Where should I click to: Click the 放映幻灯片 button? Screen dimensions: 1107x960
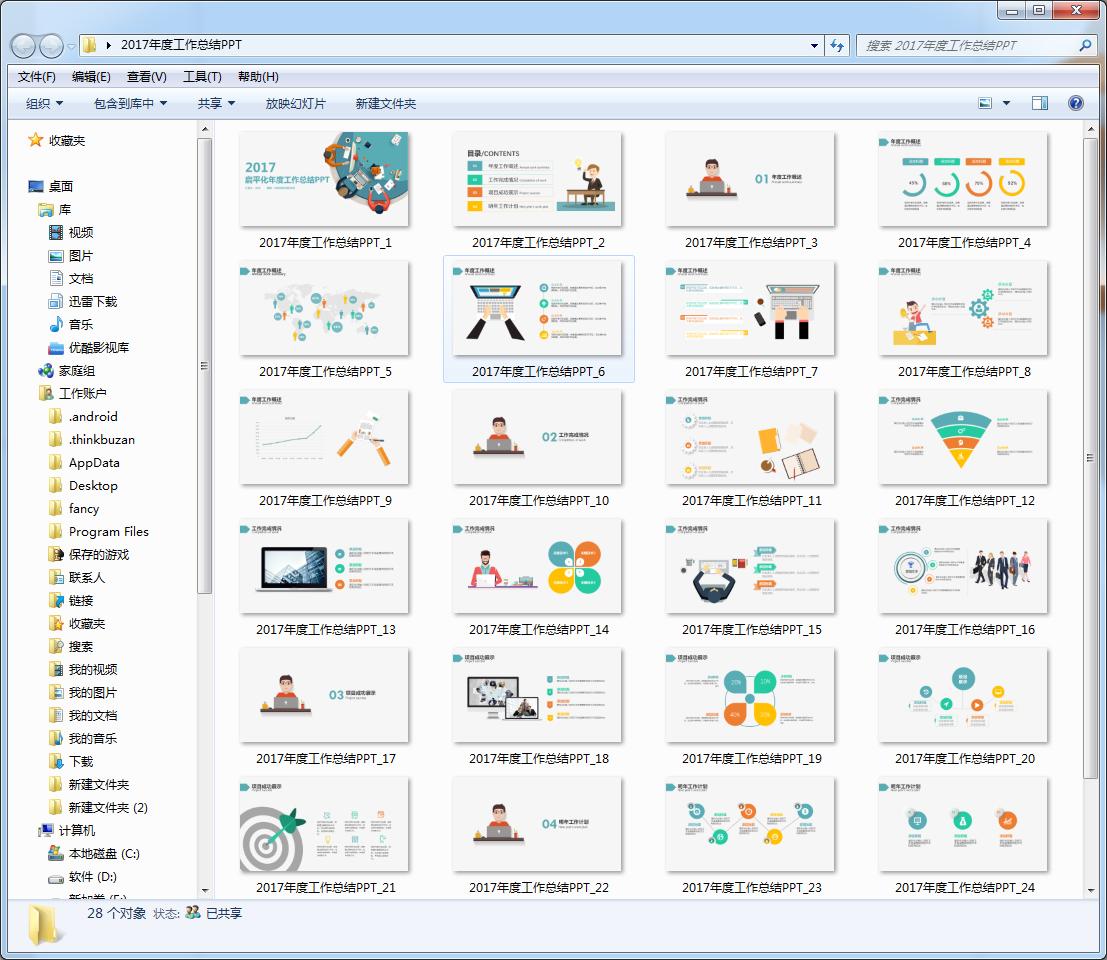[x=295, y=103]
